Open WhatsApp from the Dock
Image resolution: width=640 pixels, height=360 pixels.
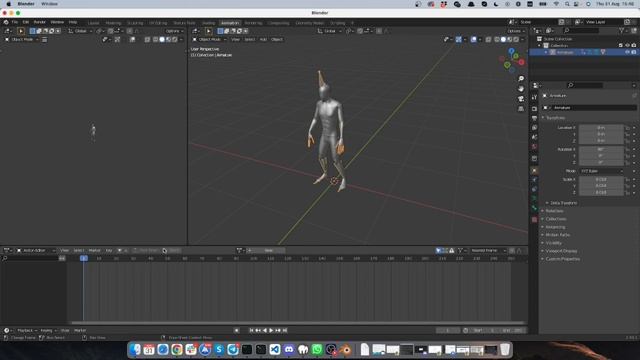[x=317, y=349]
